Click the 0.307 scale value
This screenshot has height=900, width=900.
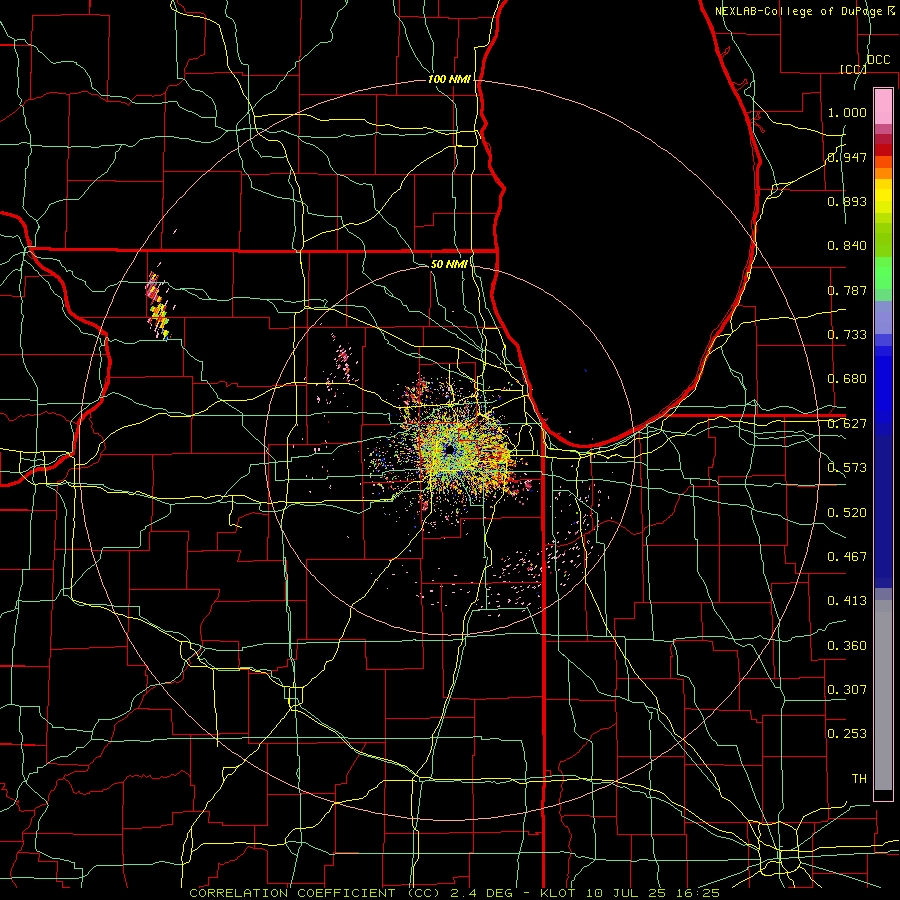(x=847, y=690)
